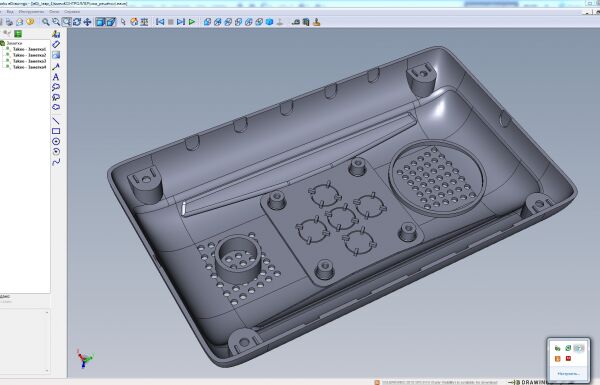
Task: Select the solid blue isometric cube view
Action: click(x=269, y=22)
